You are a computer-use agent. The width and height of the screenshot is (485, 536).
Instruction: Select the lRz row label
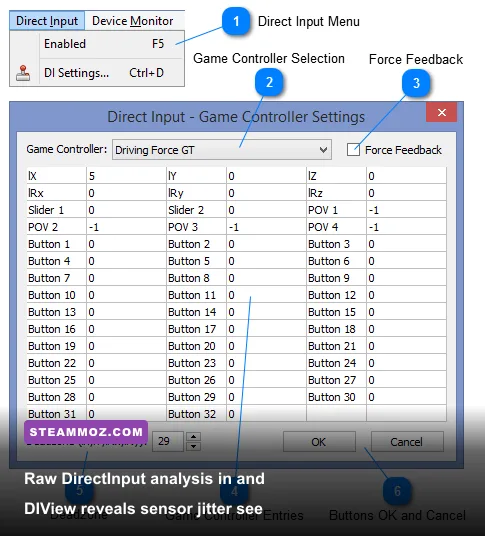pyautogui.click(x=336, y=193)
